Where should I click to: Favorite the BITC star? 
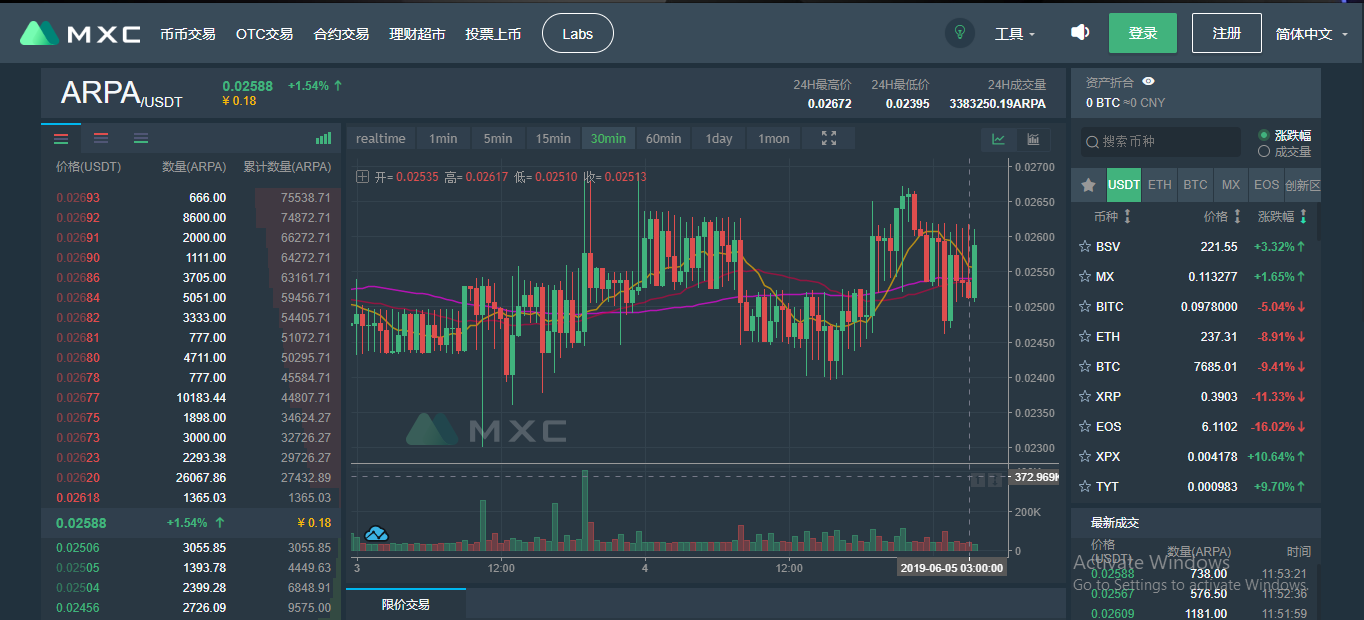[x=1084, y=306]
